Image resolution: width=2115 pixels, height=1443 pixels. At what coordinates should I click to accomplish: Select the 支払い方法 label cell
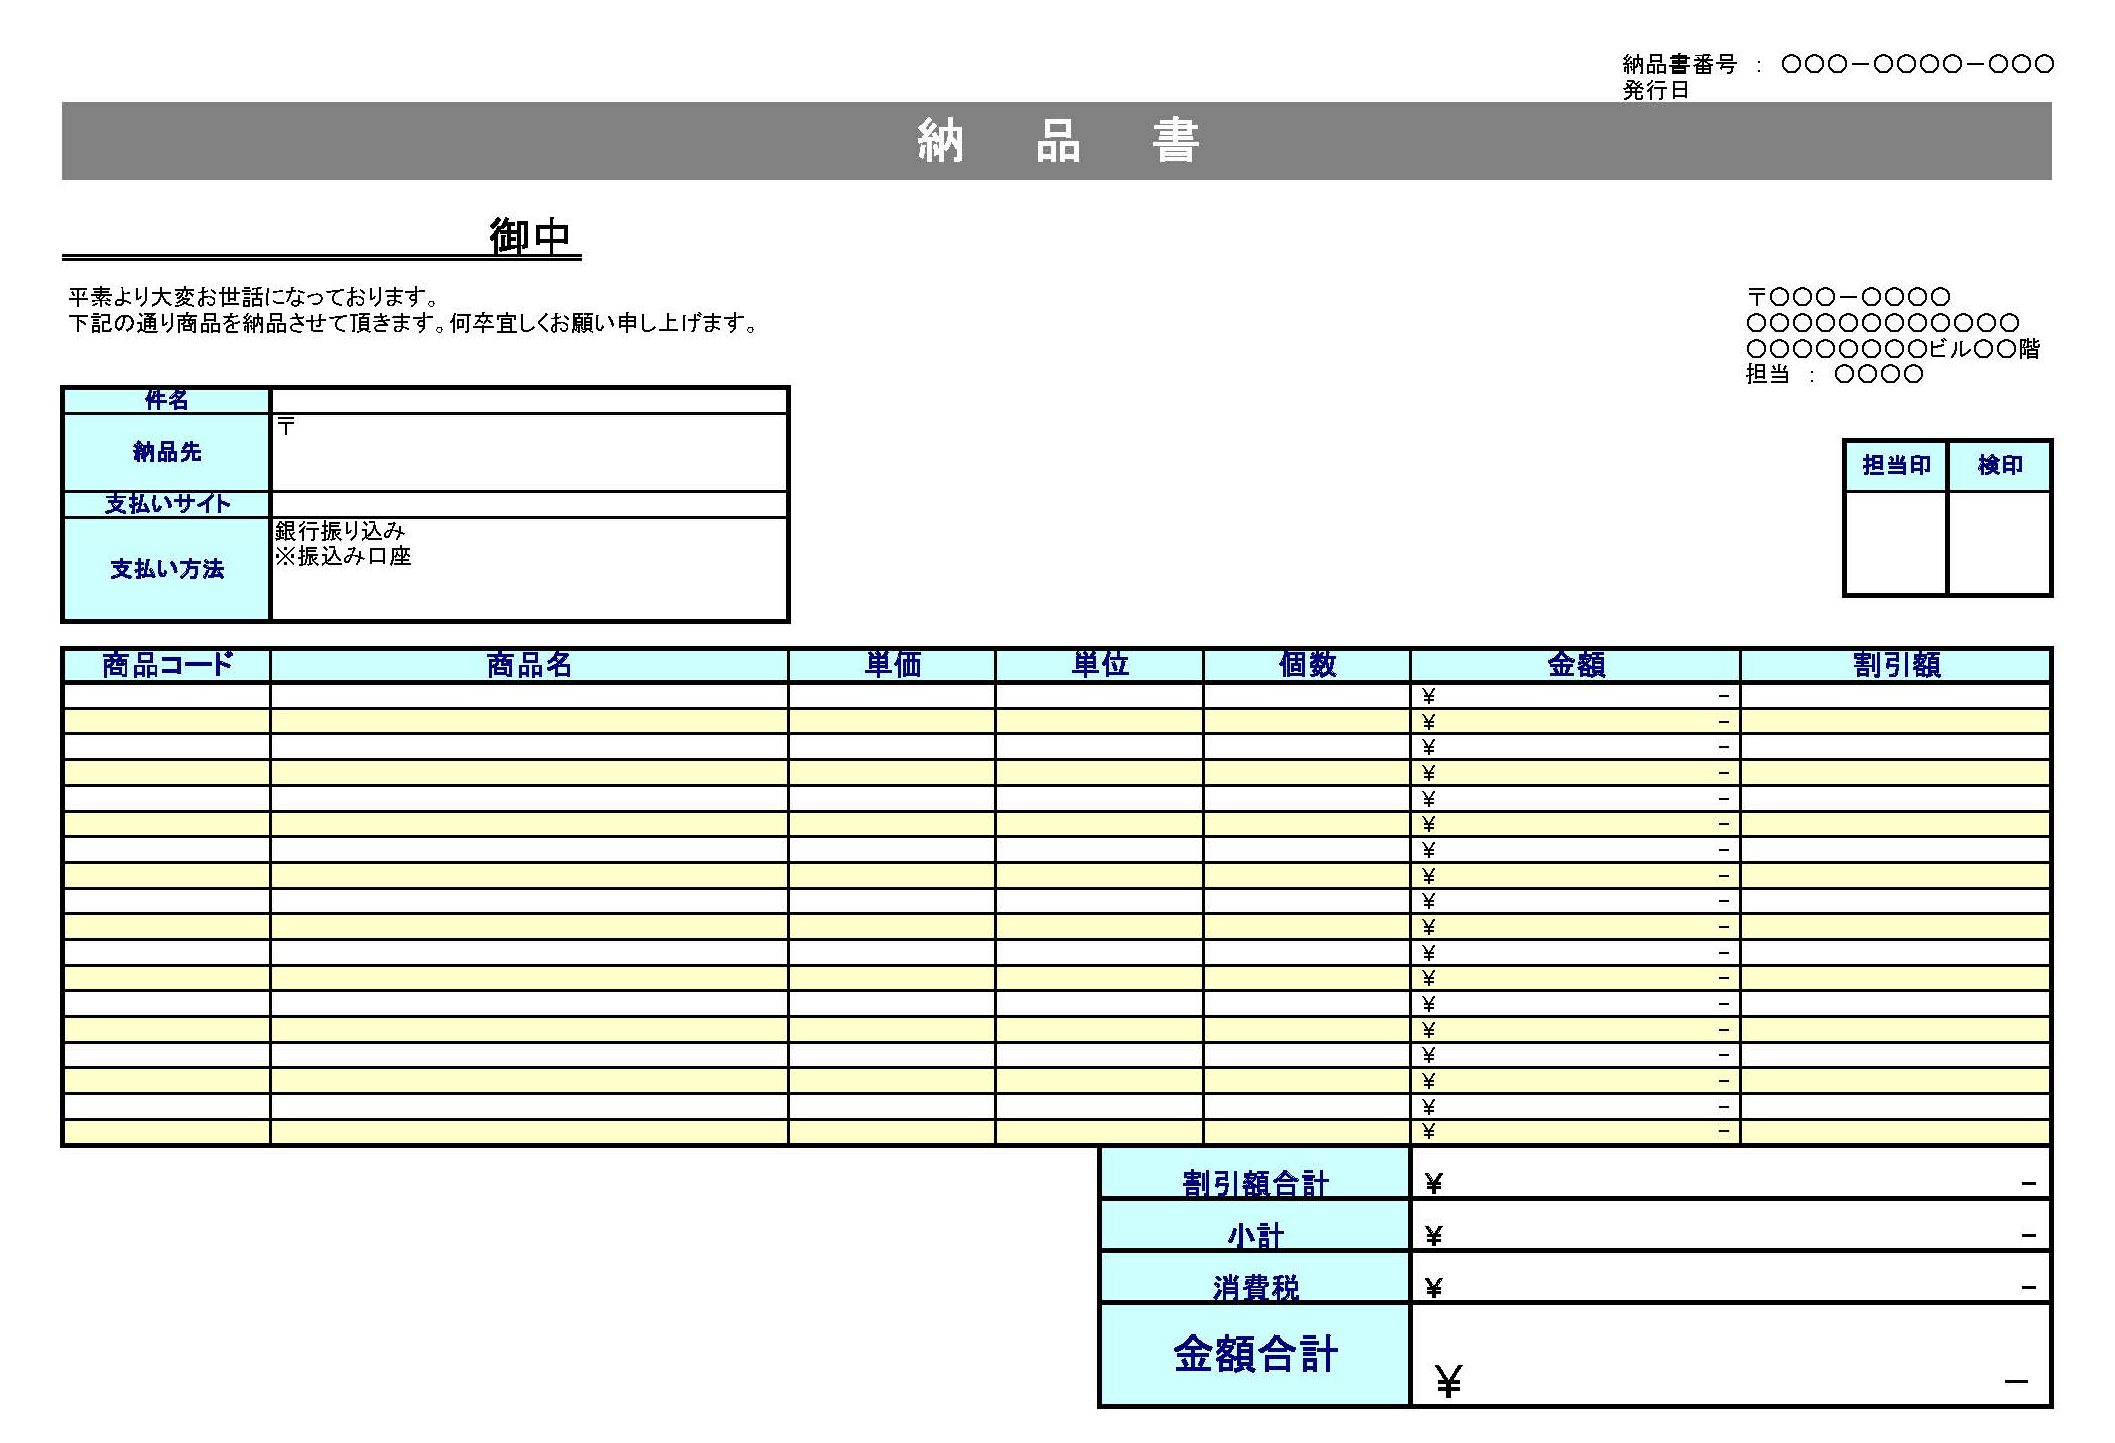pyautogui.click(x=166, y=569)
